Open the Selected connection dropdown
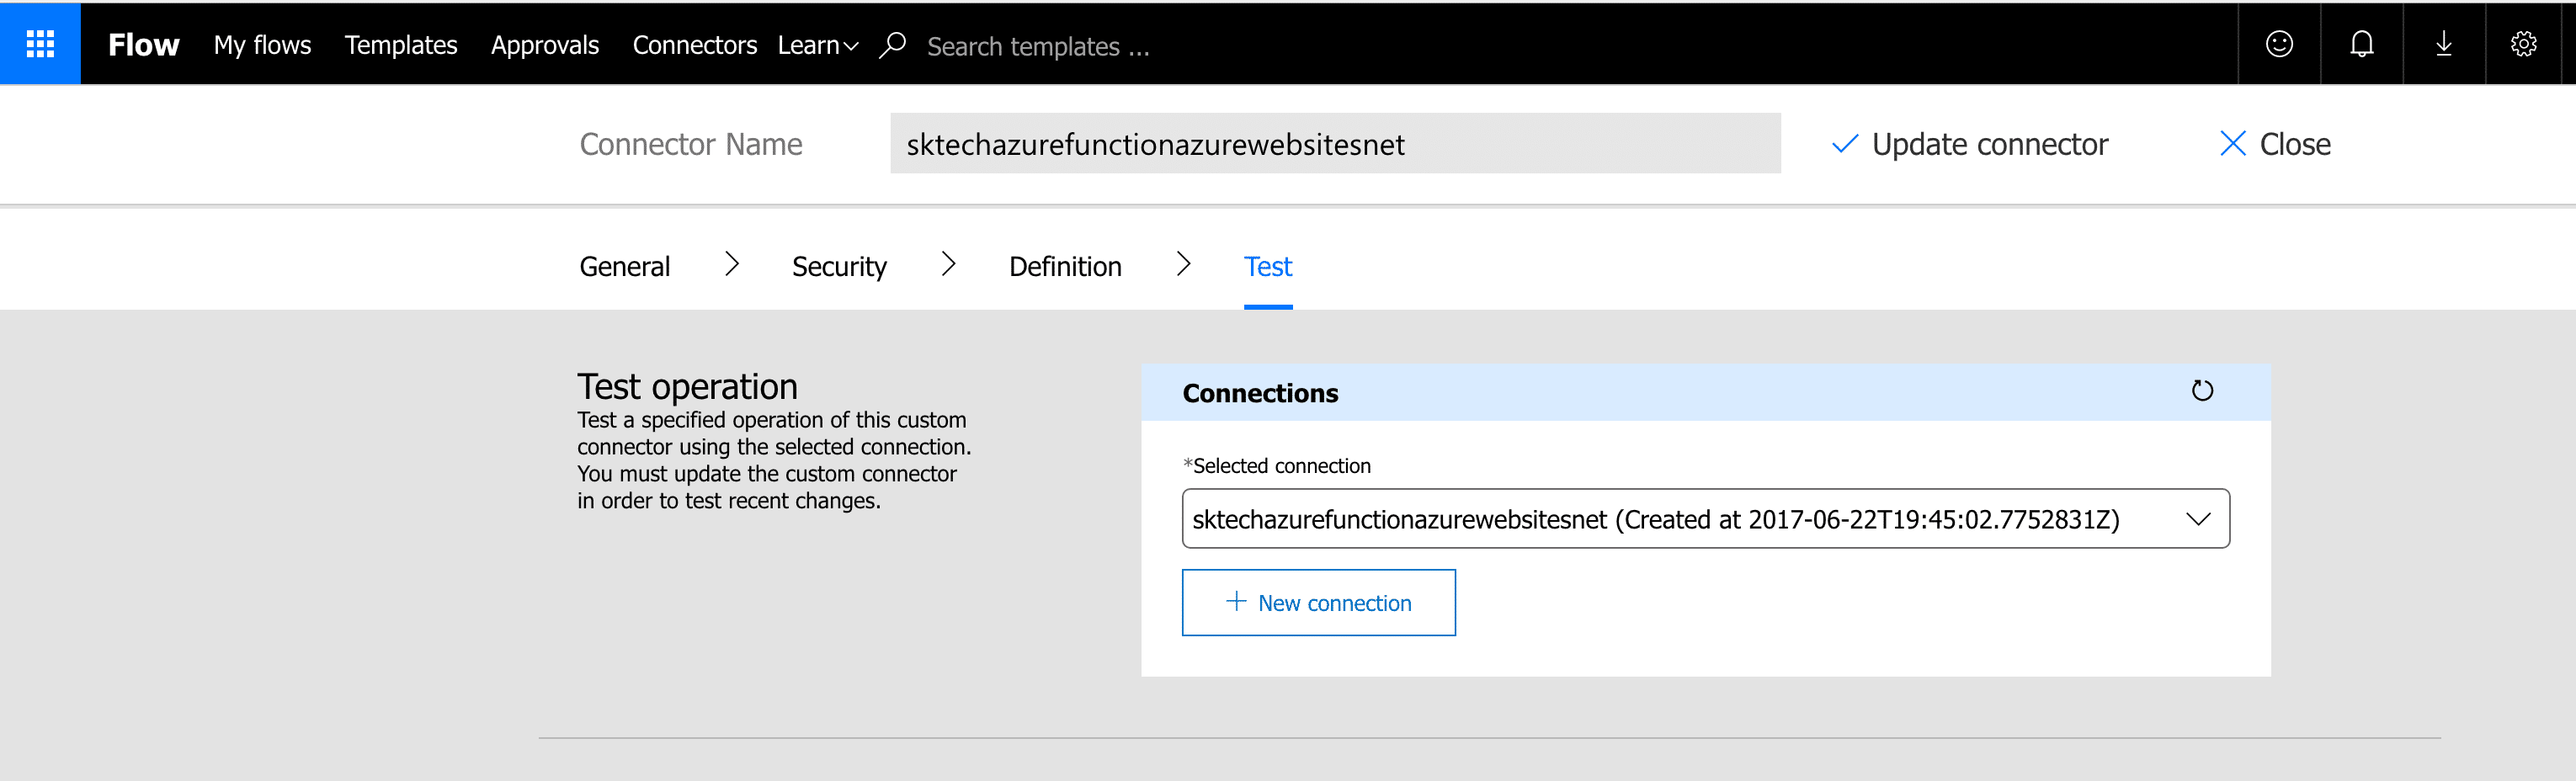Screen dimensions: 2576x781 click(1705, 518)
